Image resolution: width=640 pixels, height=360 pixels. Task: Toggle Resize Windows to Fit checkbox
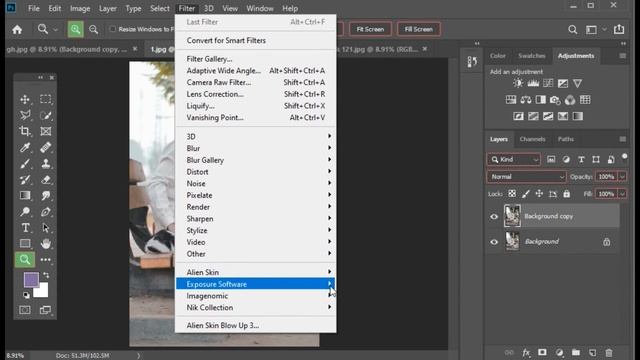click(113, 29)
